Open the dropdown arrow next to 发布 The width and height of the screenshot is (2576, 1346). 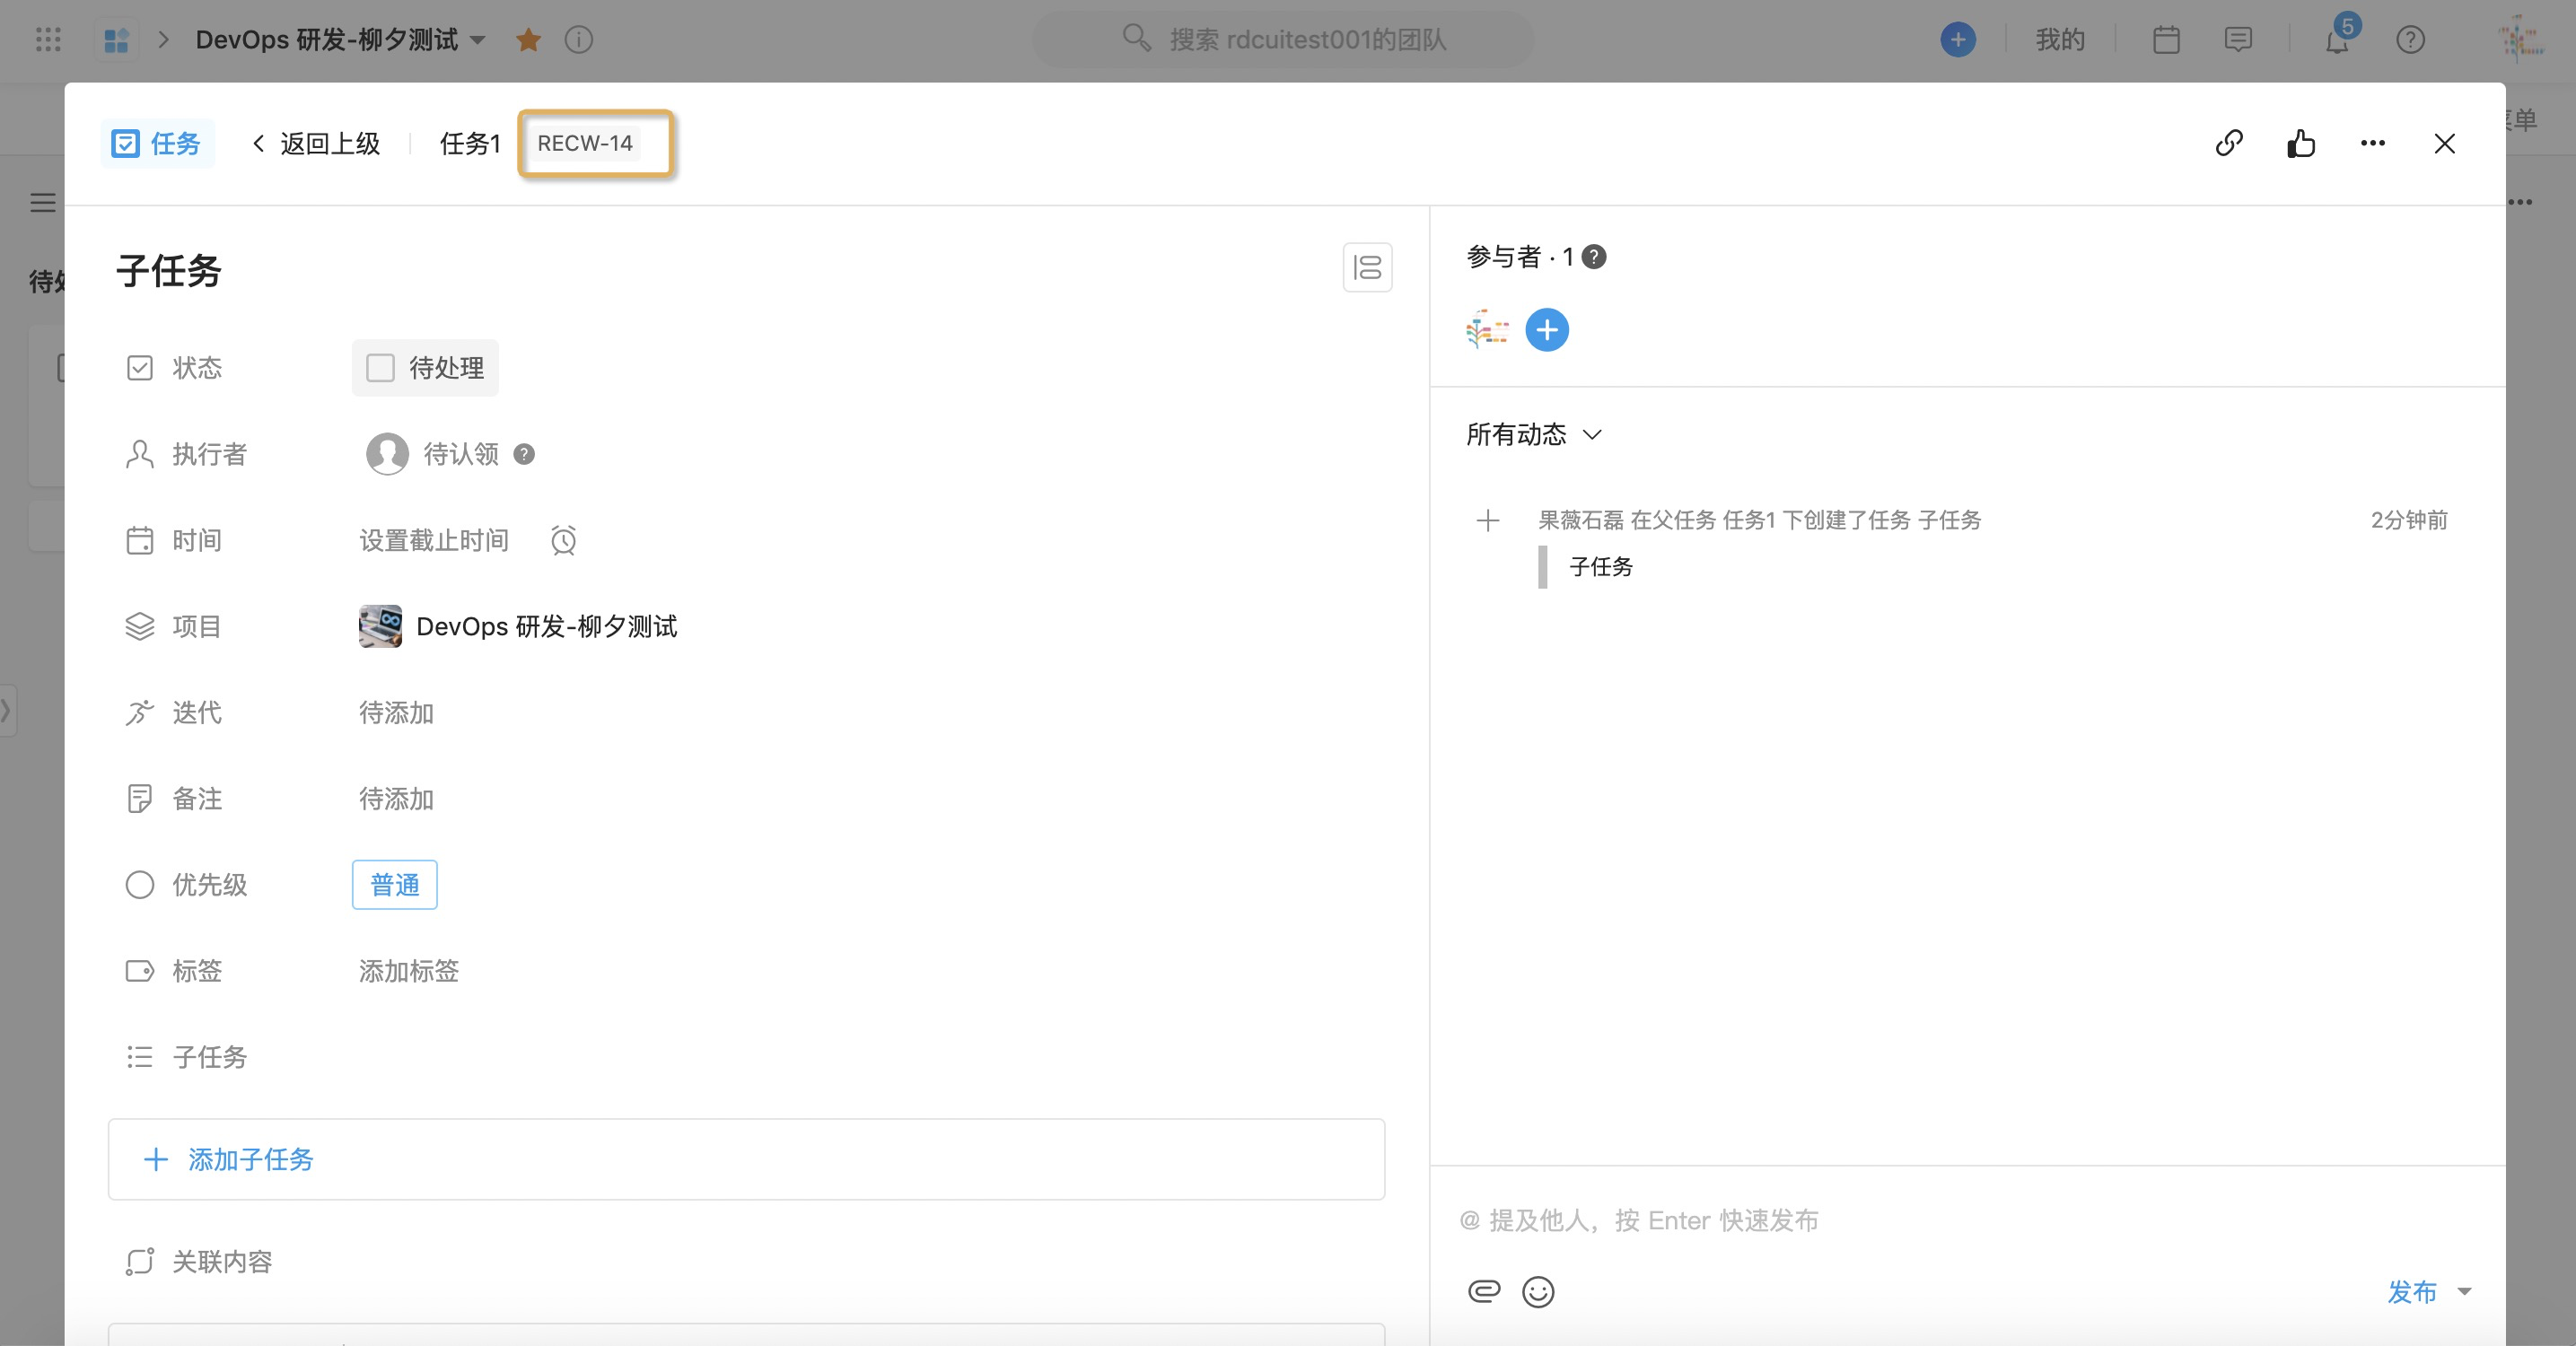coord(2463,1291)
